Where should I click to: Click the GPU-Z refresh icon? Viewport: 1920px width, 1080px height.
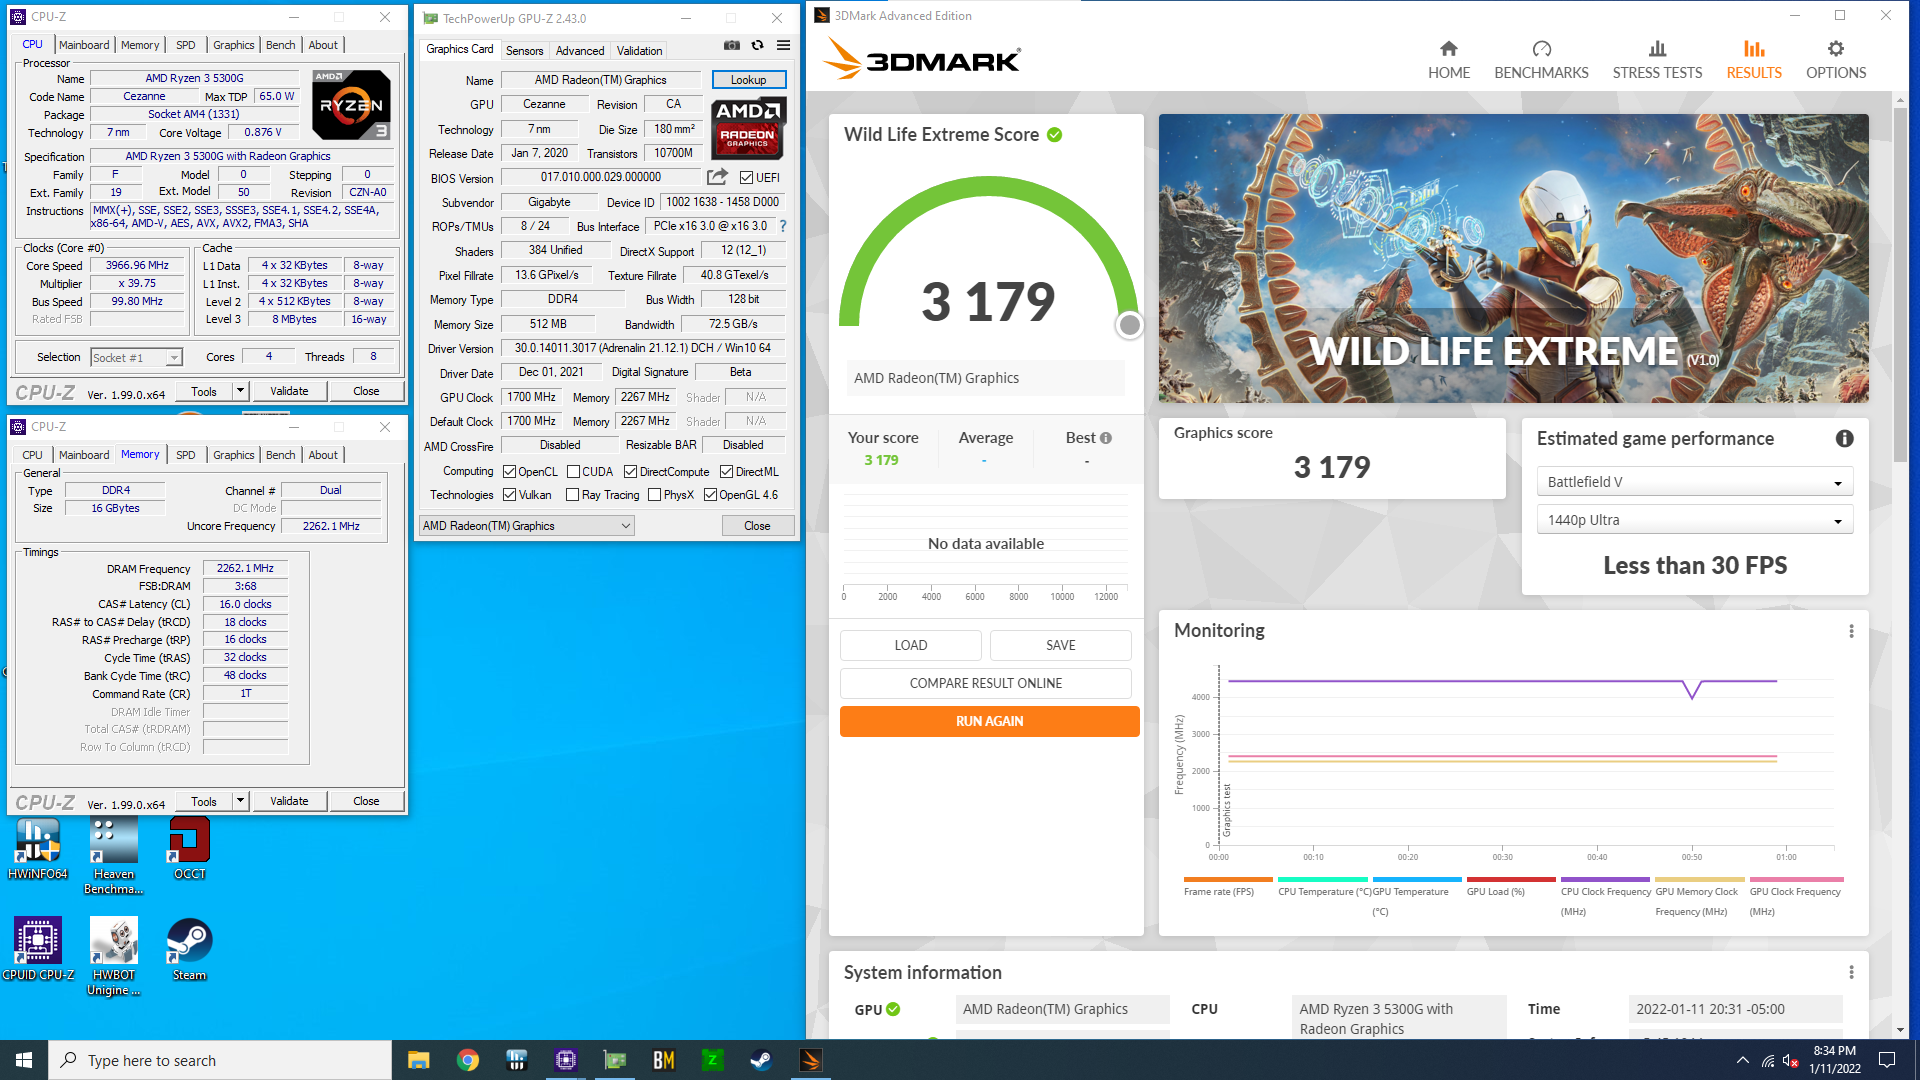pos(757,46)
